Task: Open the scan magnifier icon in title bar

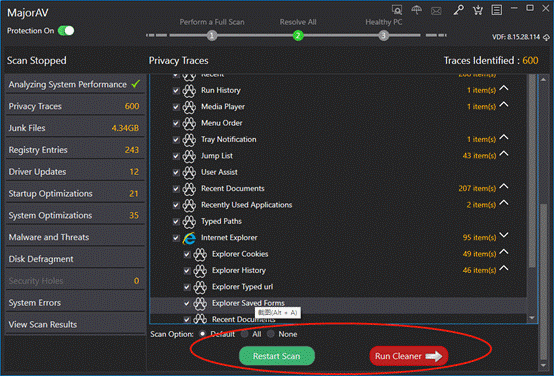Action: 397,10
